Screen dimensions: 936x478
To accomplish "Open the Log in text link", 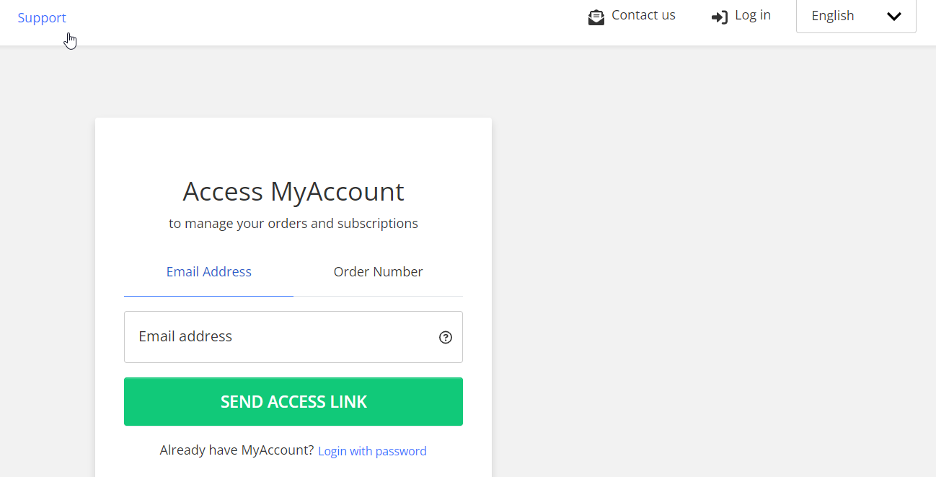I will tap(752, 16).
